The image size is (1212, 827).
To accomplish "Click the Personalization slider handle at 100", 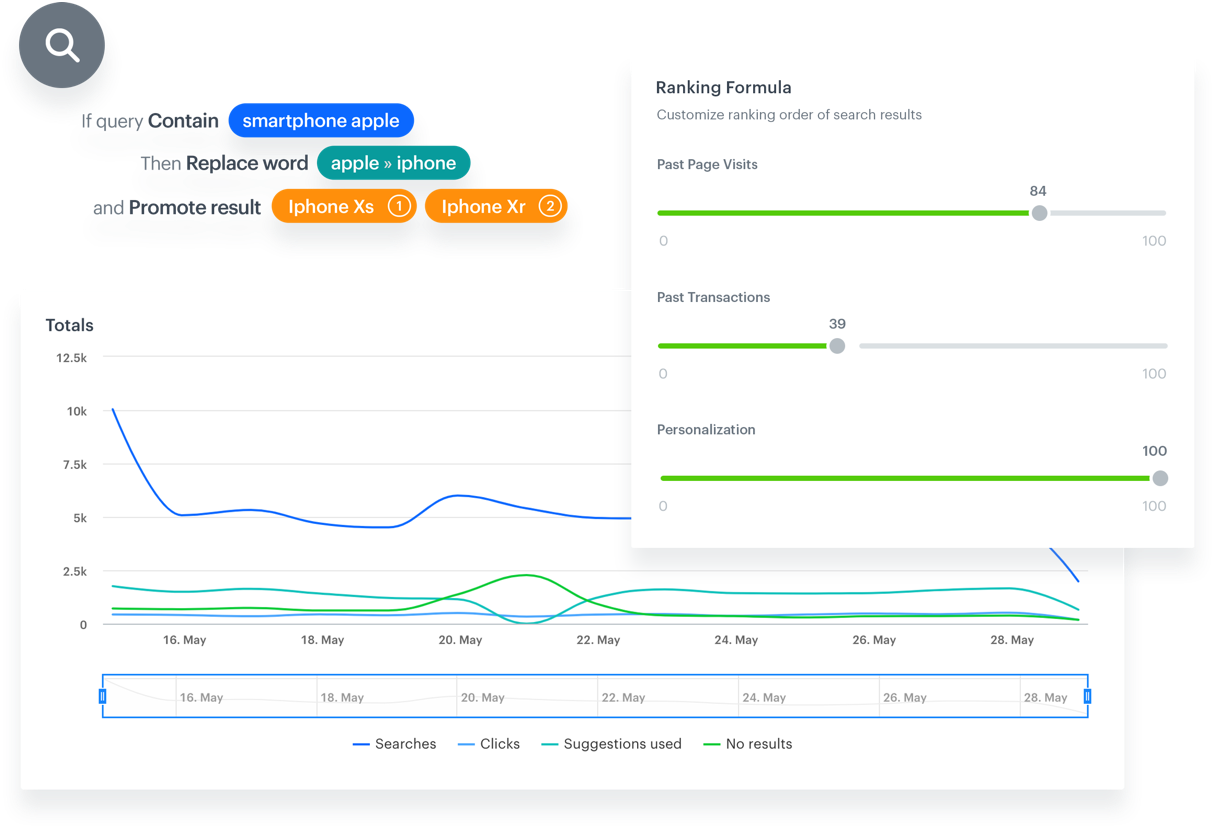I will point(1160,478).
